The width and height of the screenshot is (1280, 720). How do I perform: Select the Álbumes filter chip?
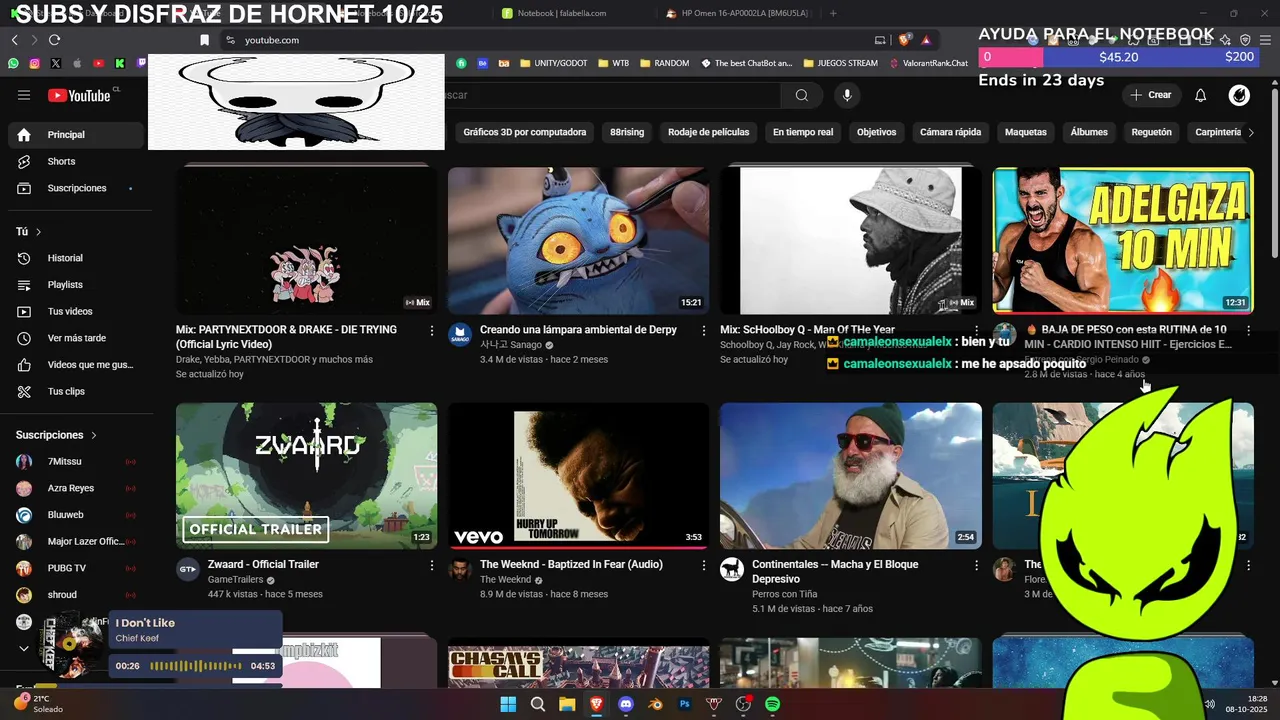click(1089, 132)
